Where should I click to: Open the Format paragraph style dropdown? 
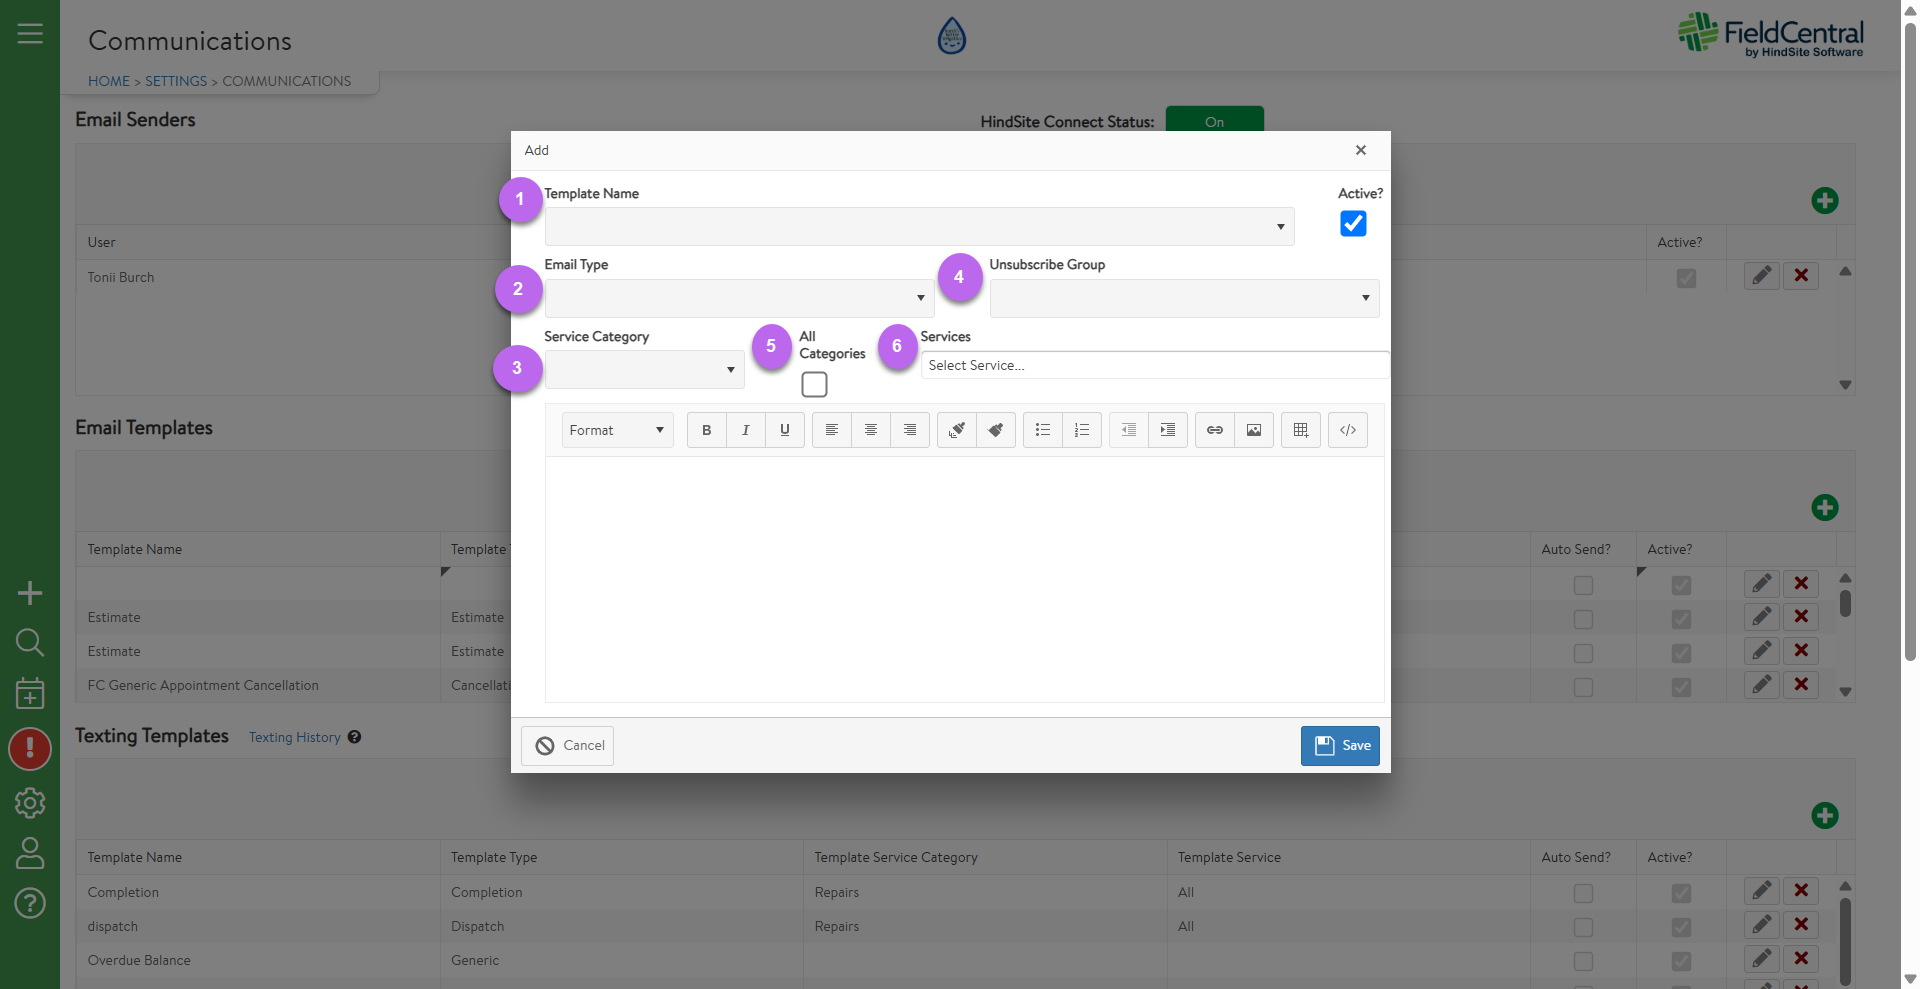pyautogui.click(x=617, y=430)
